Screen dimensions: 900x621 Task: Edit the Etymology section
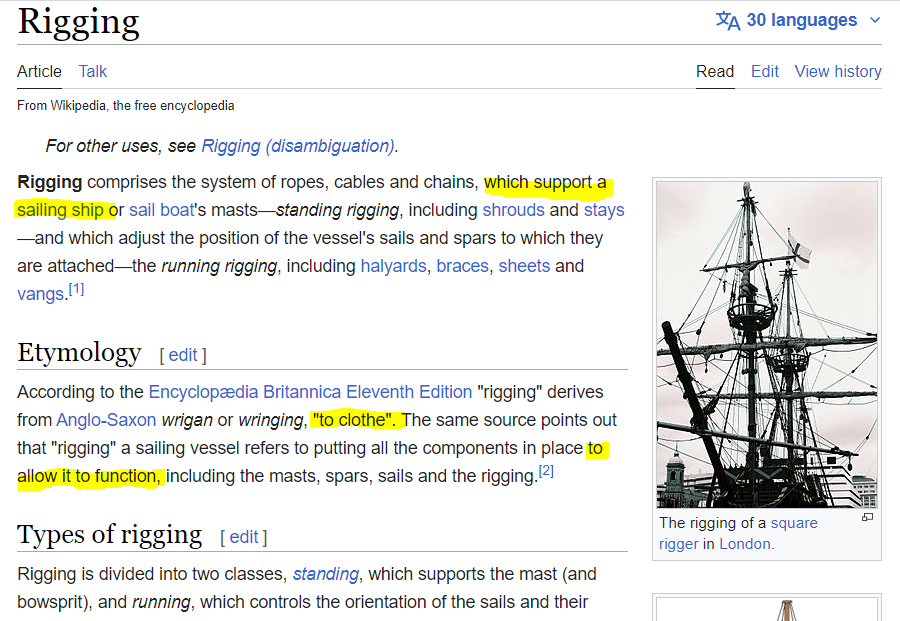(x=183, y=355)
